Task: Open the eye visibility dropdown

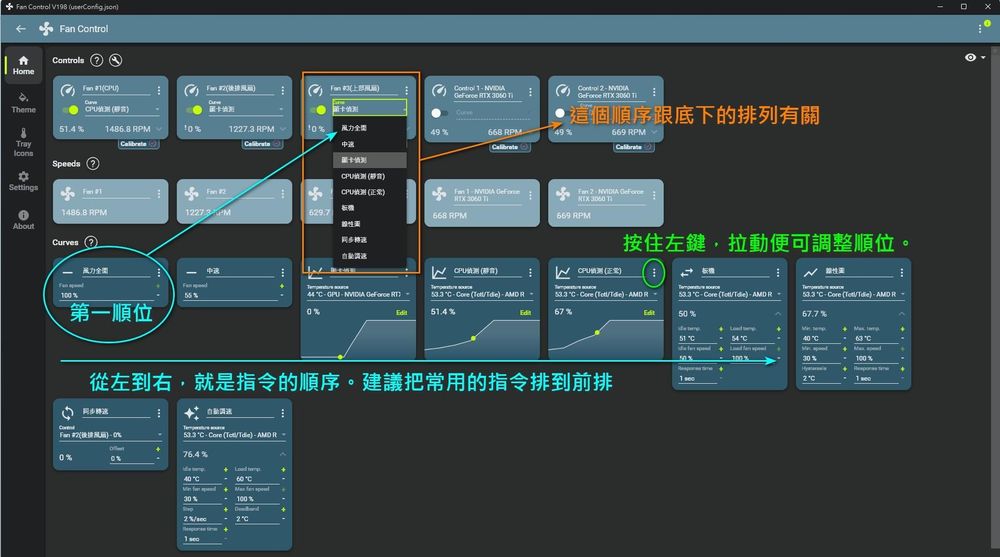Action: 974,57
